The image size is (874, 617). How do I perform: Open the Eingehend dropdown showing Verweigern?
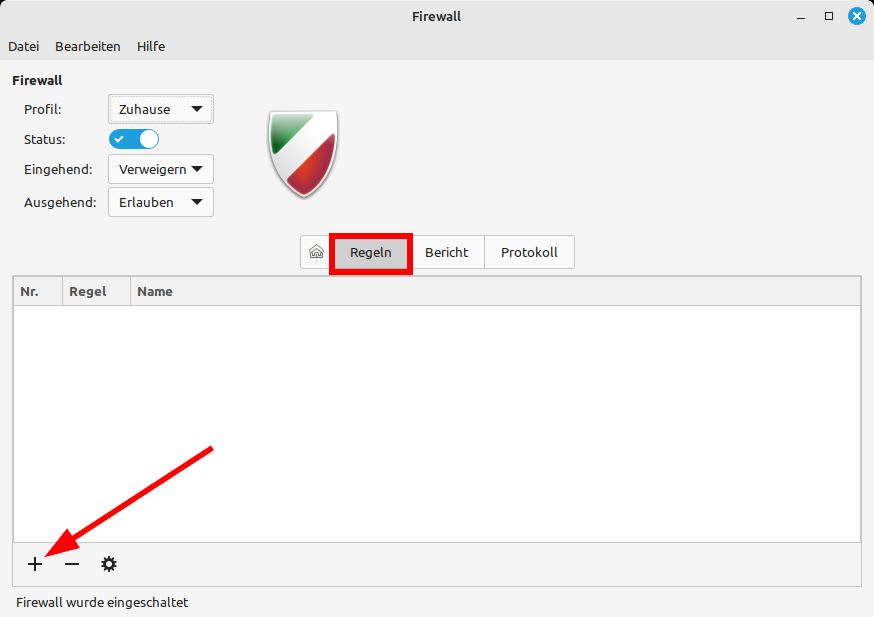160,169
